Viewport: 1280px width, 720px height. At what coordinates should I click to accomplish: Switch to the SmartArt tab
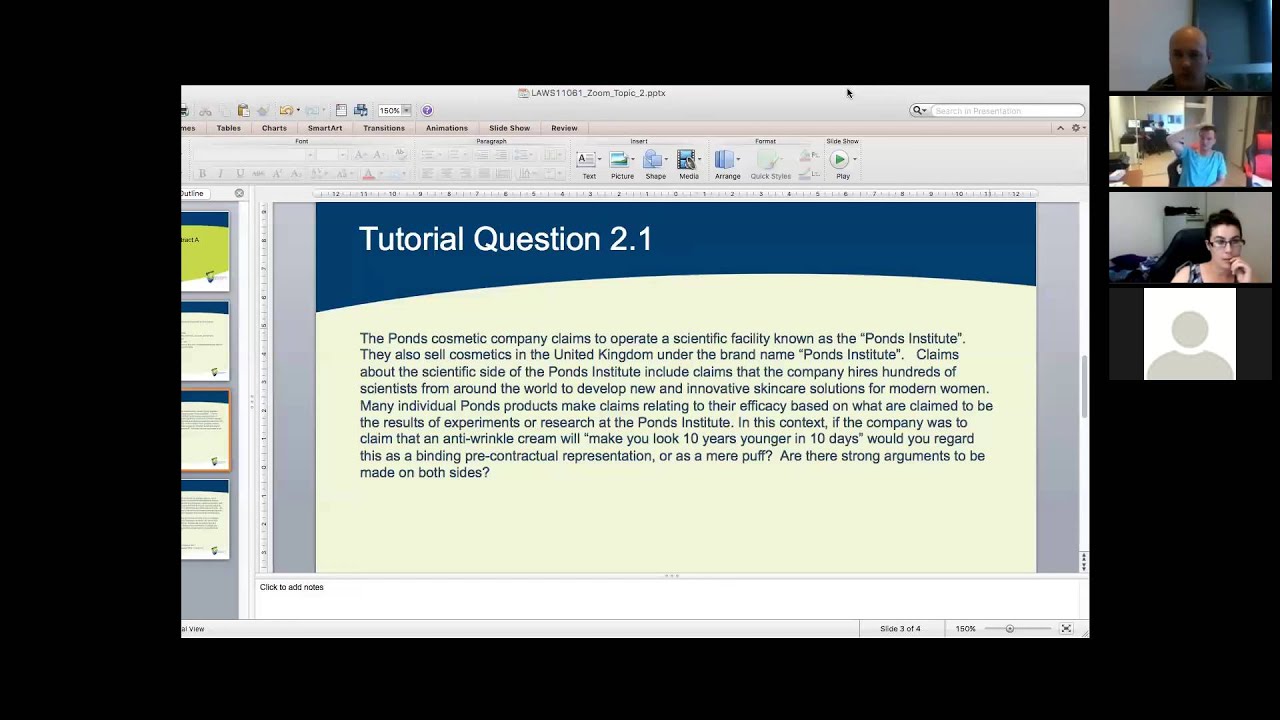[x=325, y=128]
